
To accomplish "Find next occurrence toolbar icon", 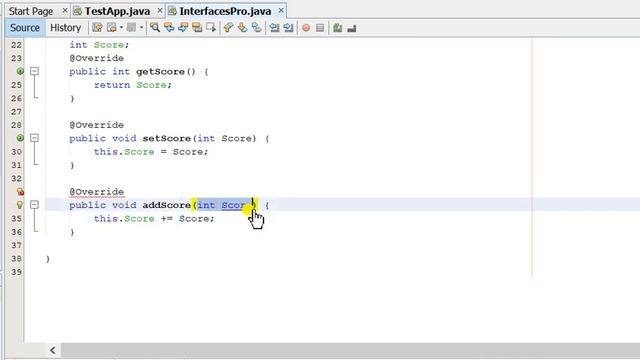I will [183, 28].
